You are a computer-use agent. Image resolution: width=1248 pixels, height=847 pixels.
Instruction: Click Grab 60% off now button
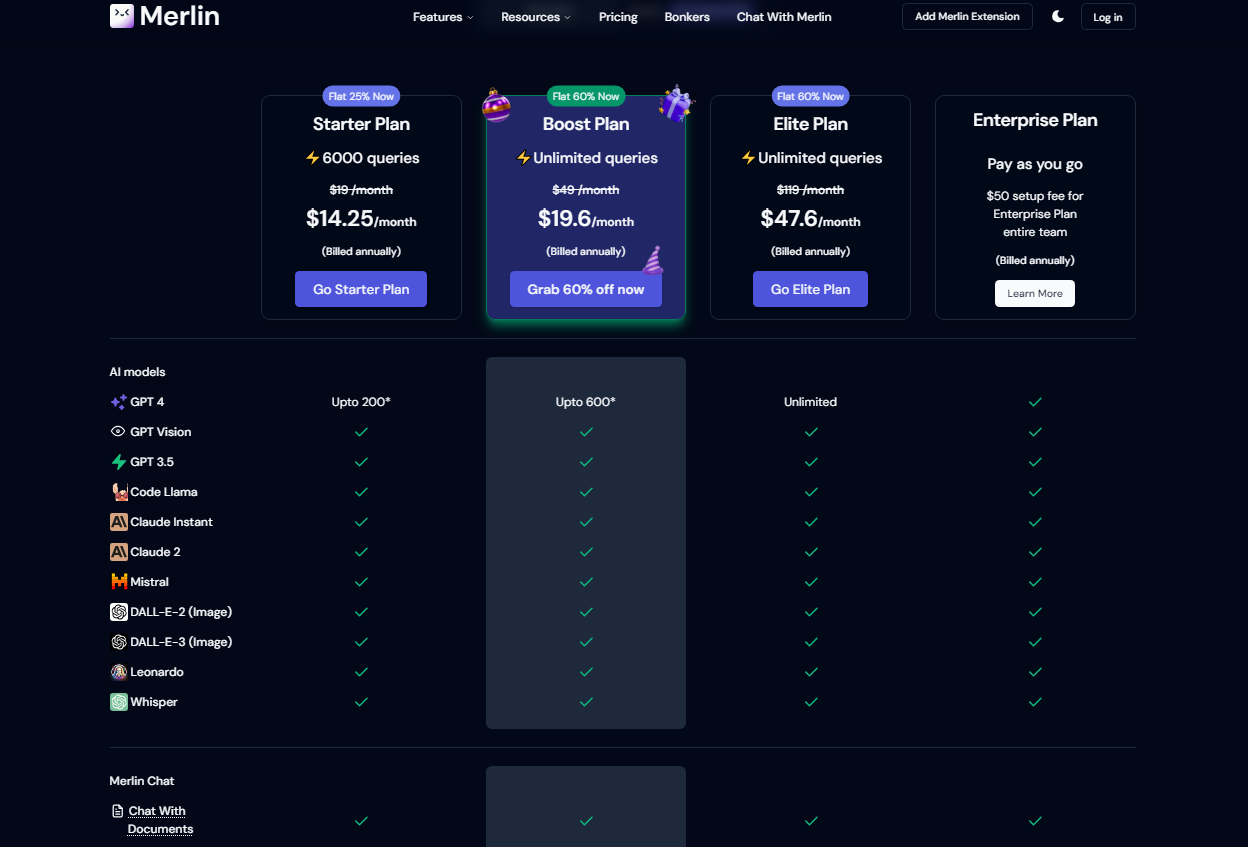point(586,289)
